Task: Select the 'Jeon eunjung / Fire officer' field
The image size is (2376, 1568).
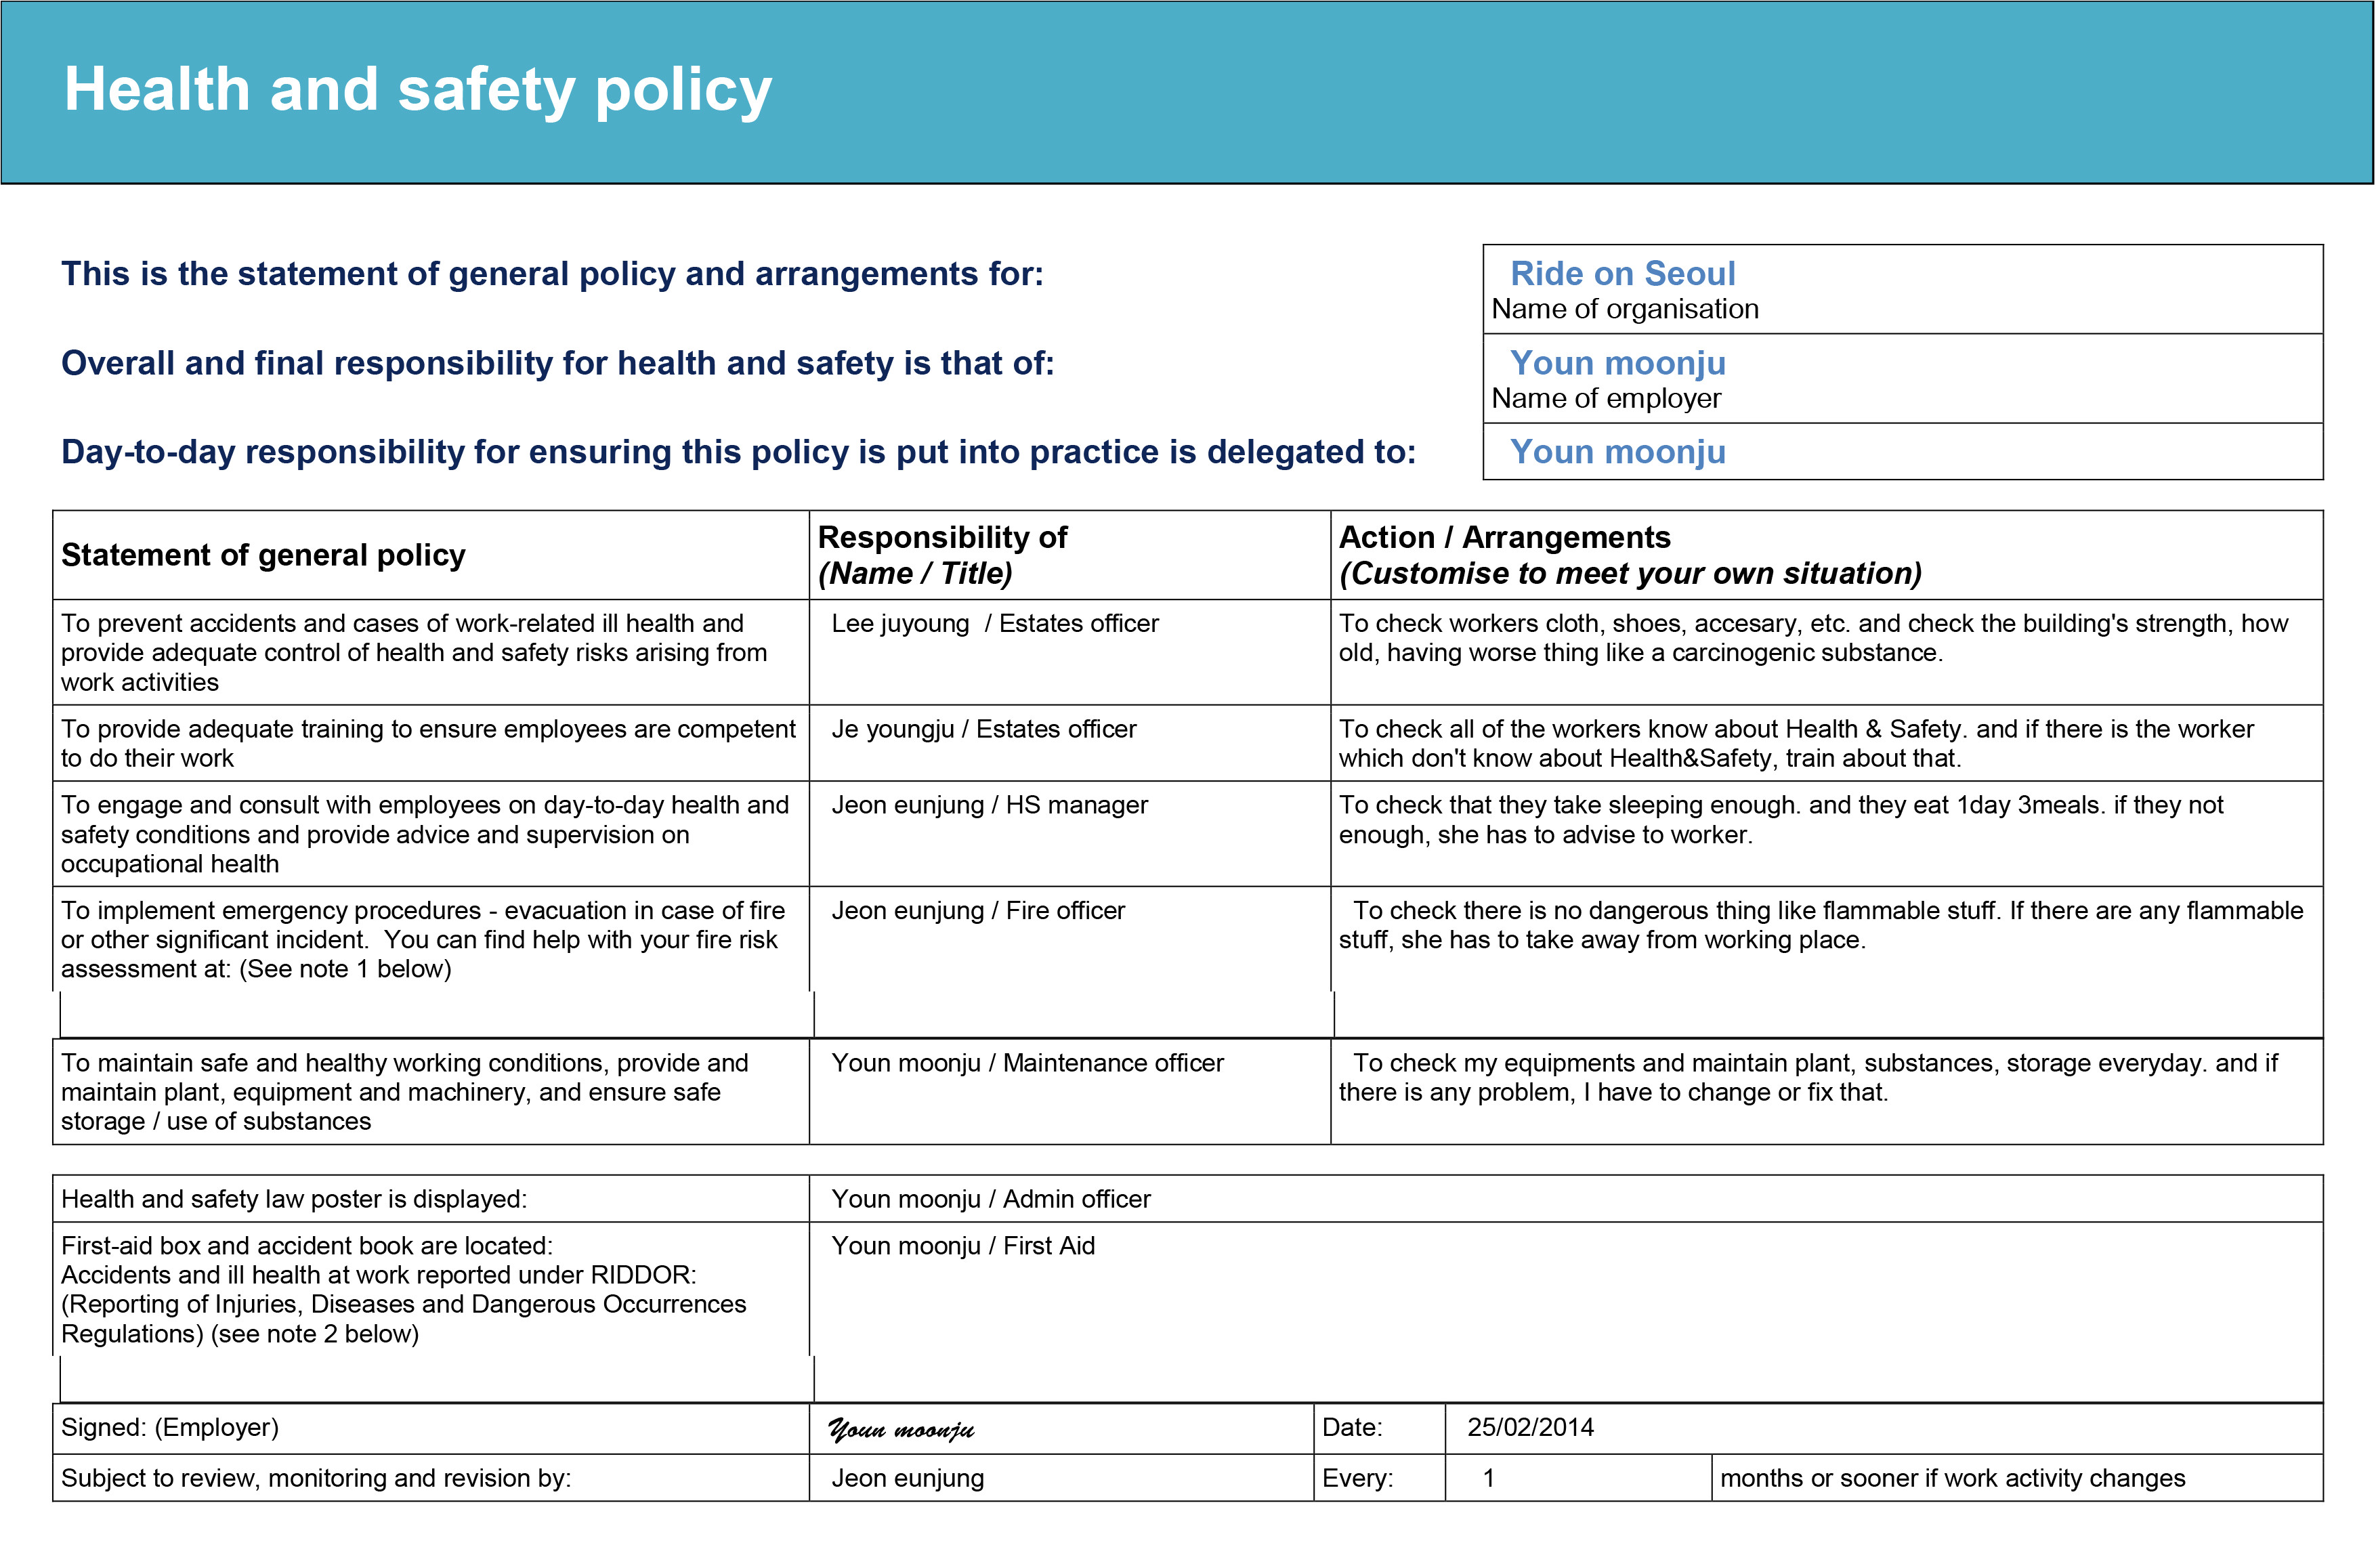Action: pos(978,911)
